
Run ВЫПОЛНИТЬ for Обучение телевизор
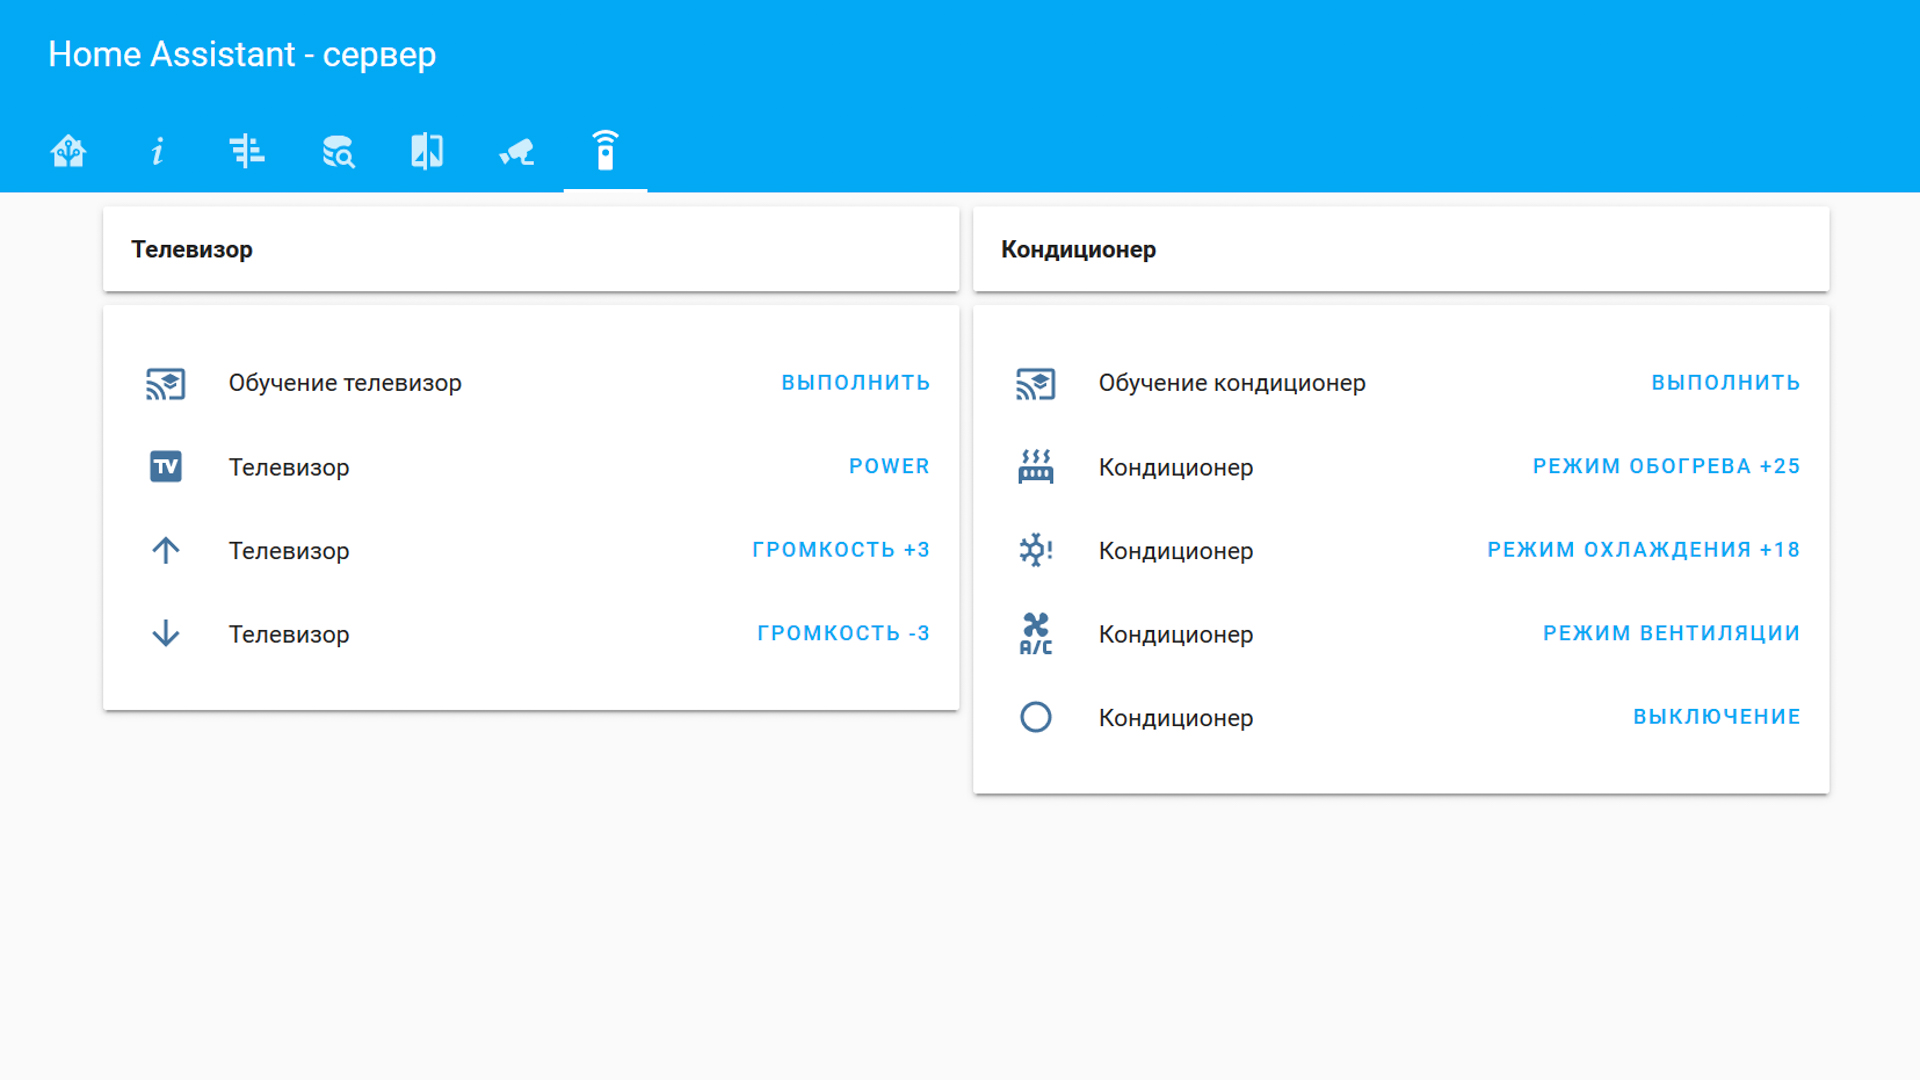pyautogui.click(x=855, y=383)
